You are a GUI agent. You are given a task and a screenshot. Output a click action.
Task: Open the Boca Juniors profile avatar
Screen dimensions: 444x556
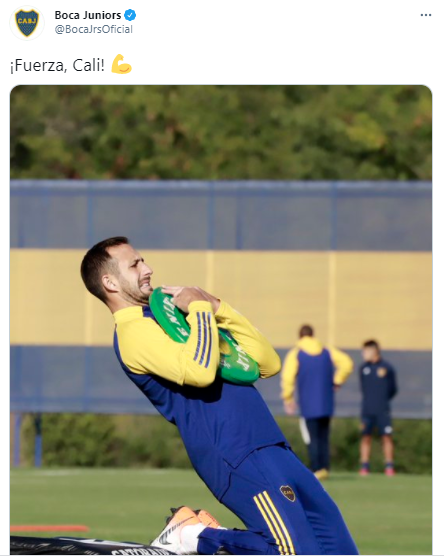[27, 22]
